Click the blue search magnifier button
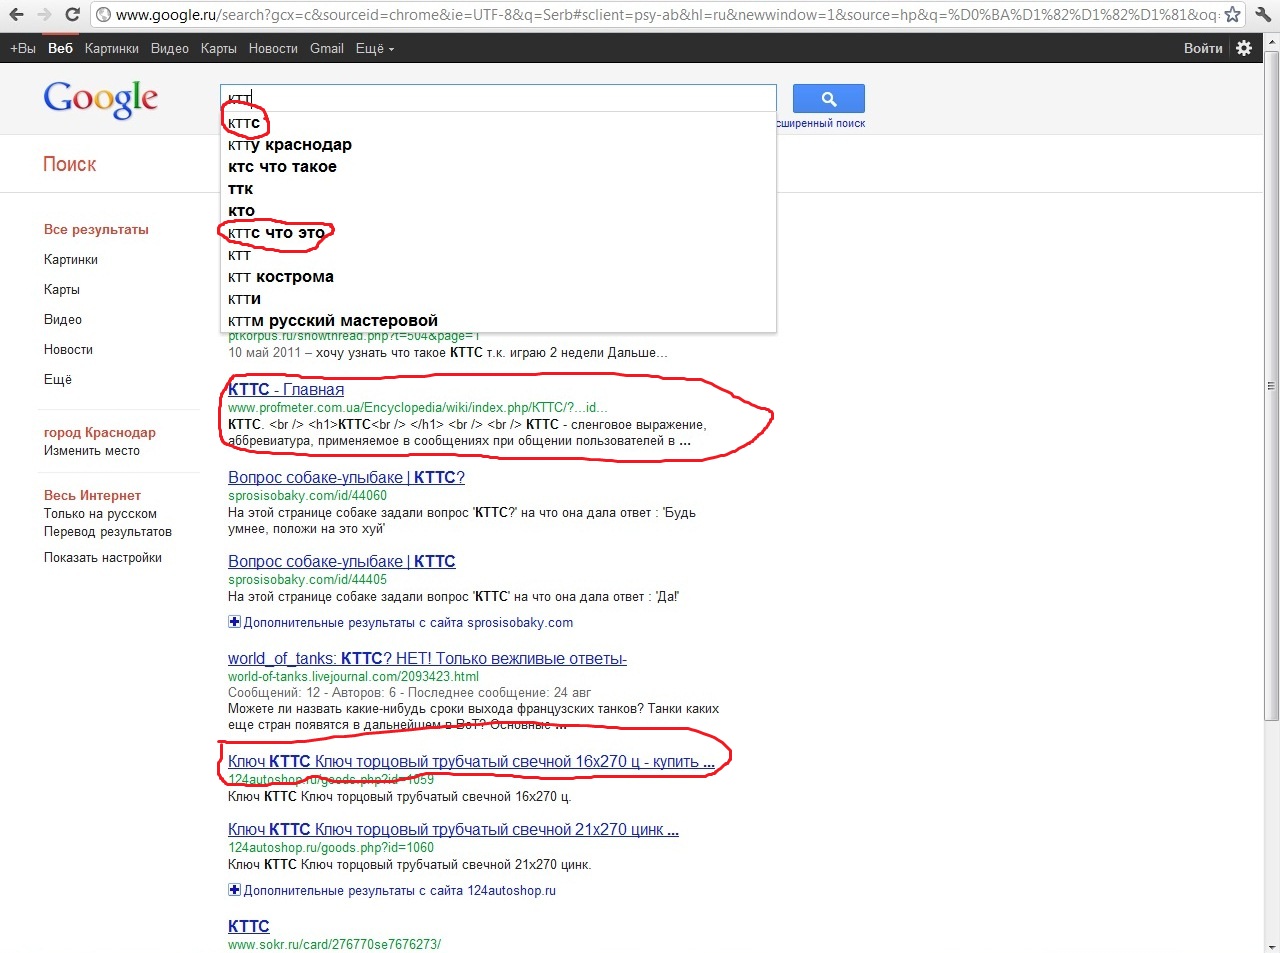The image size is (1280, 953). pos(828,98)
